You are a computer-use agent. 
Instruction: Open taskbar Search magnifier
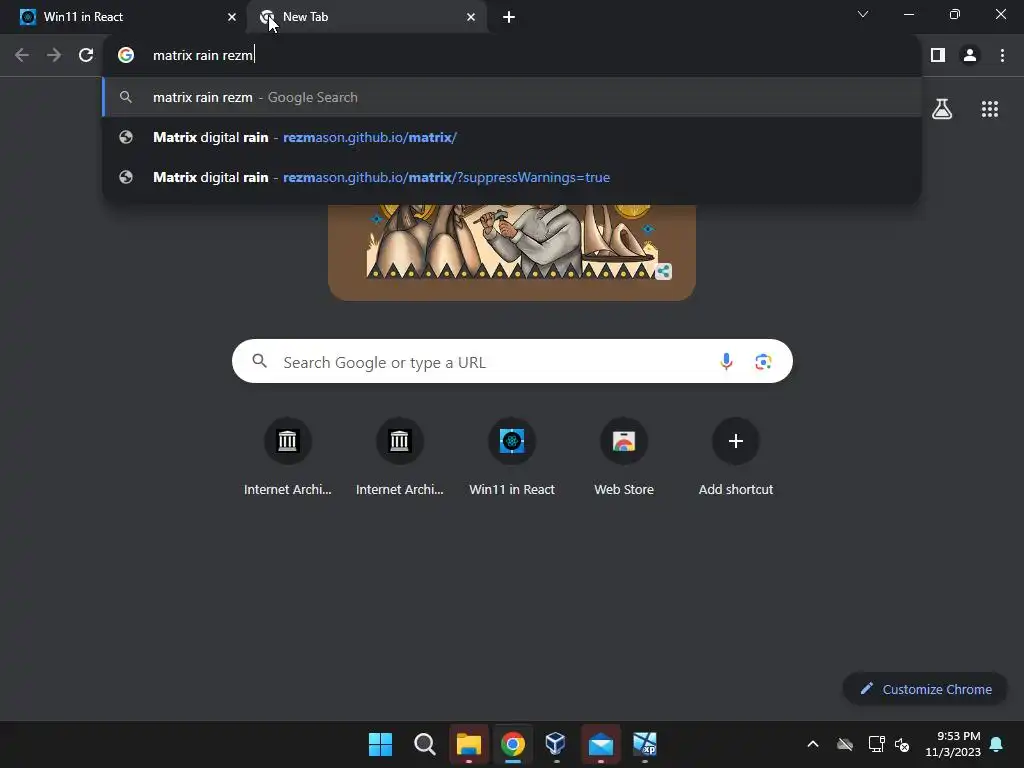tap(424, 744)
